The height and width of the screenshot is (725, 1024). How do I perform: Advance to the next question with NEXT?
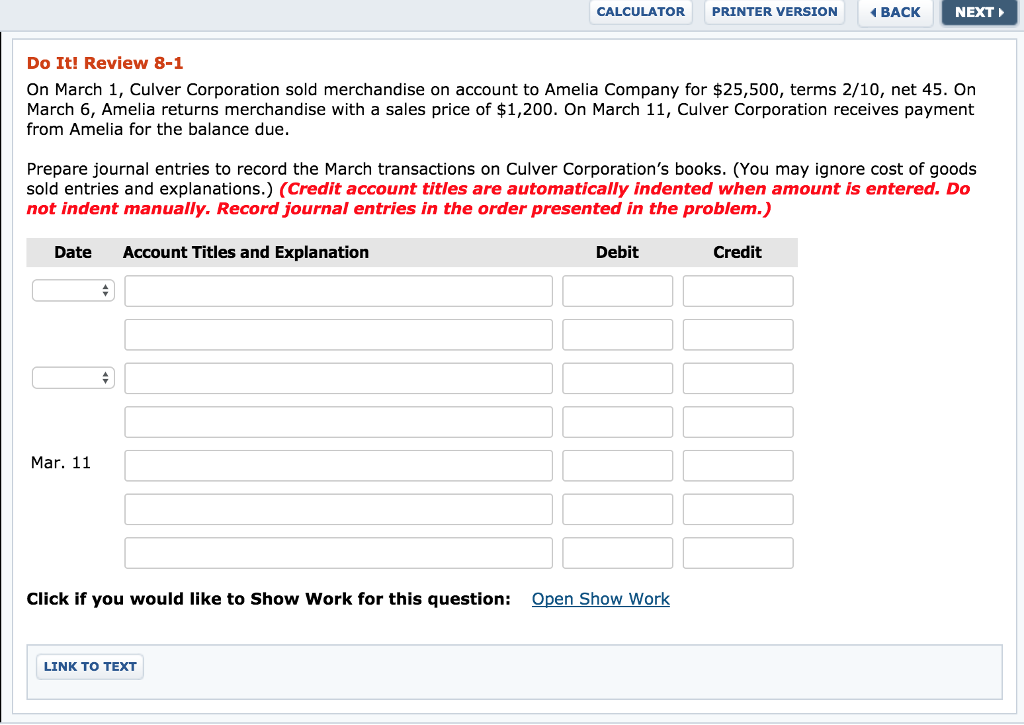[x=979, y=12]
